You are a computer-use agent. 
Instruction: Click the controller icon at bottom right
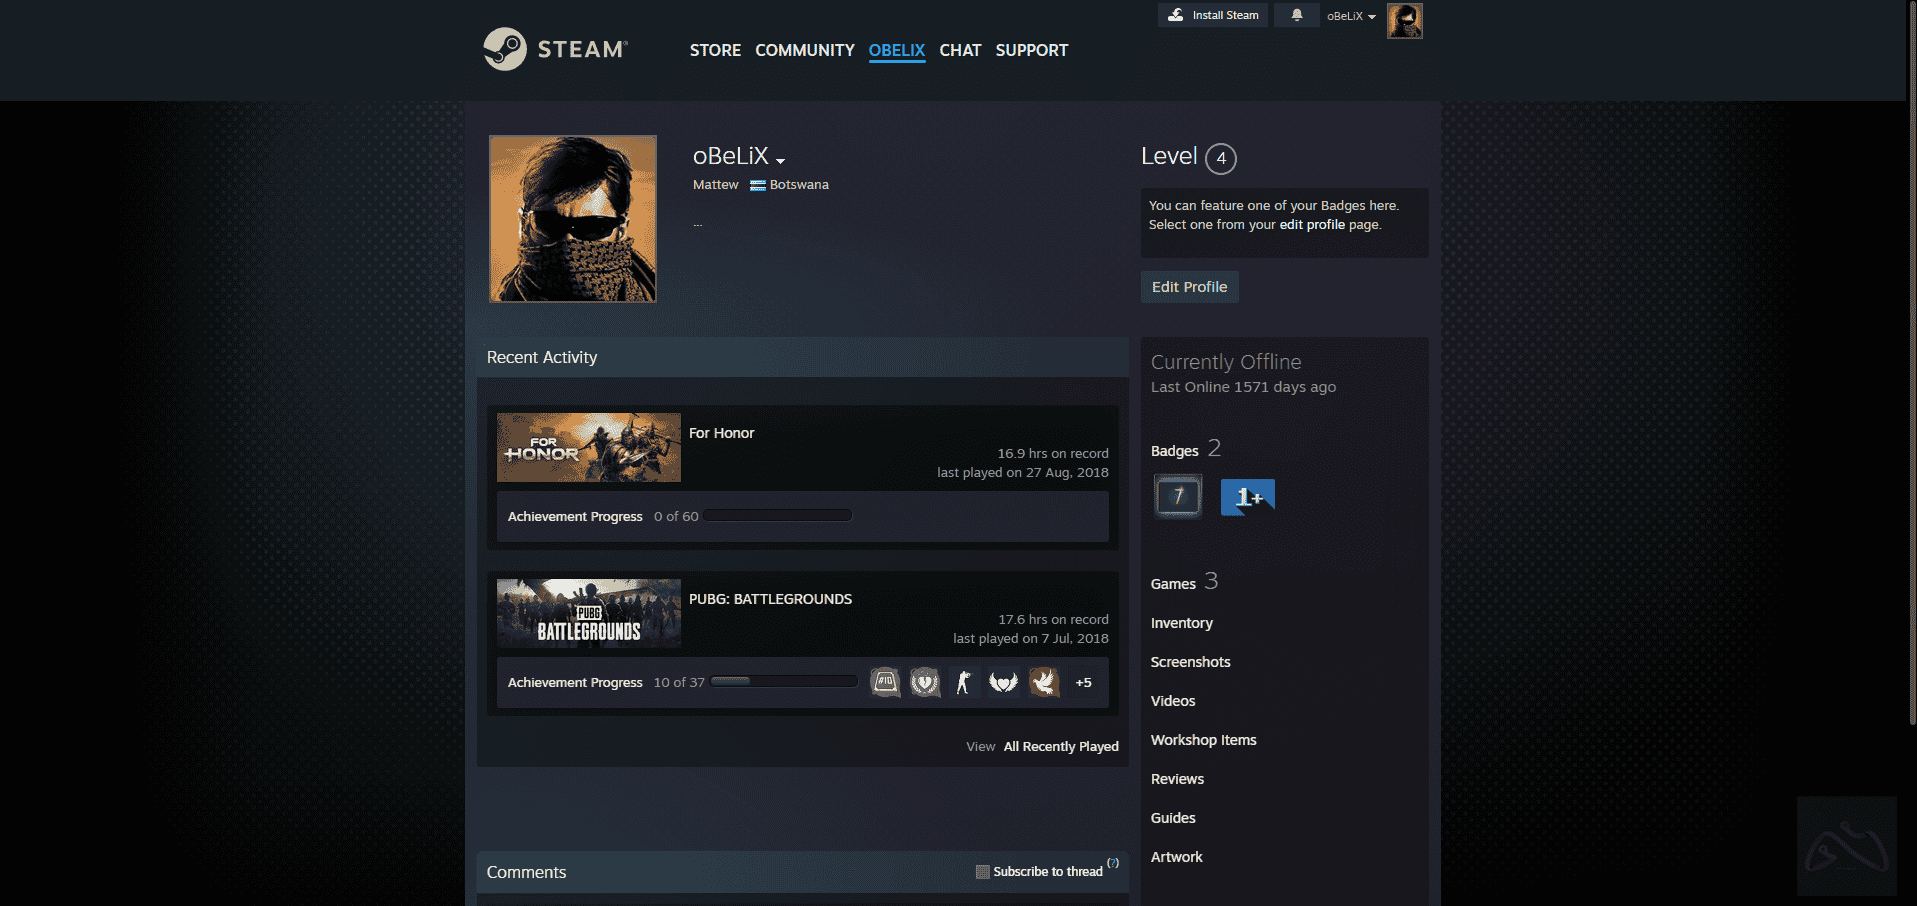click(x=1846, y=846)
